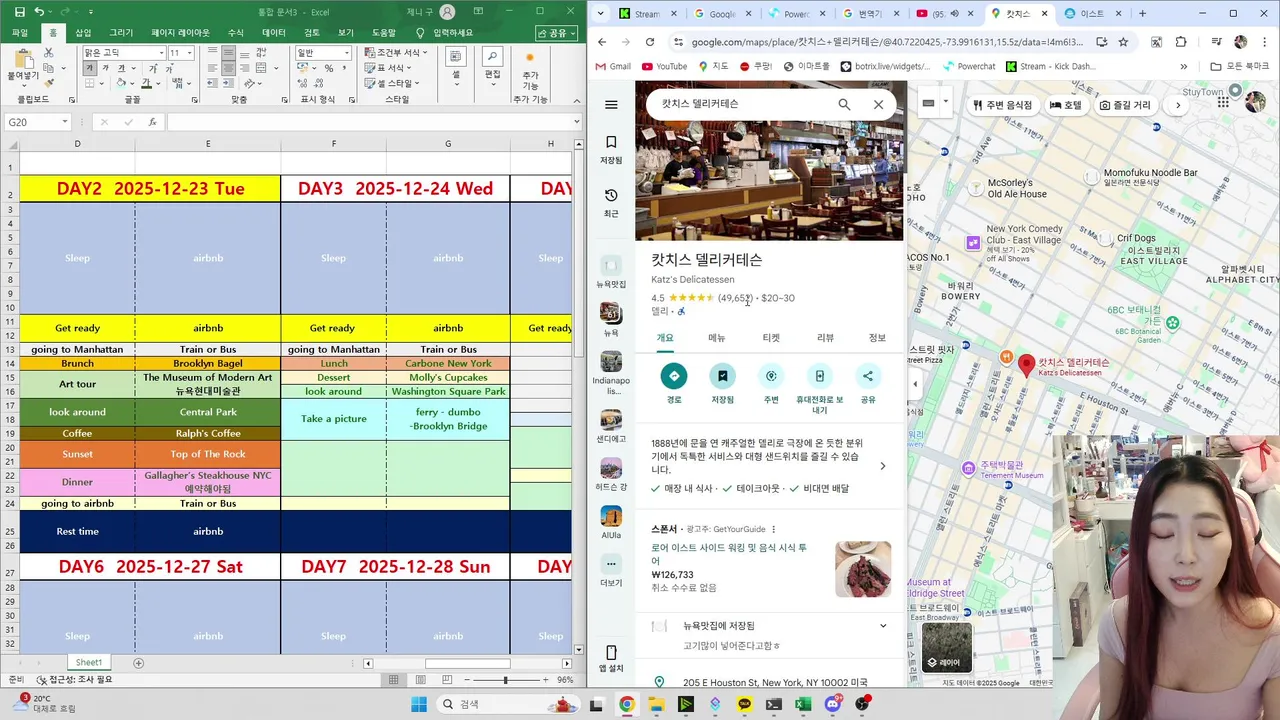
Task: Expand the 뉴욕맛집에 저장됨 saved-list section
Action: tap(769, 626)
